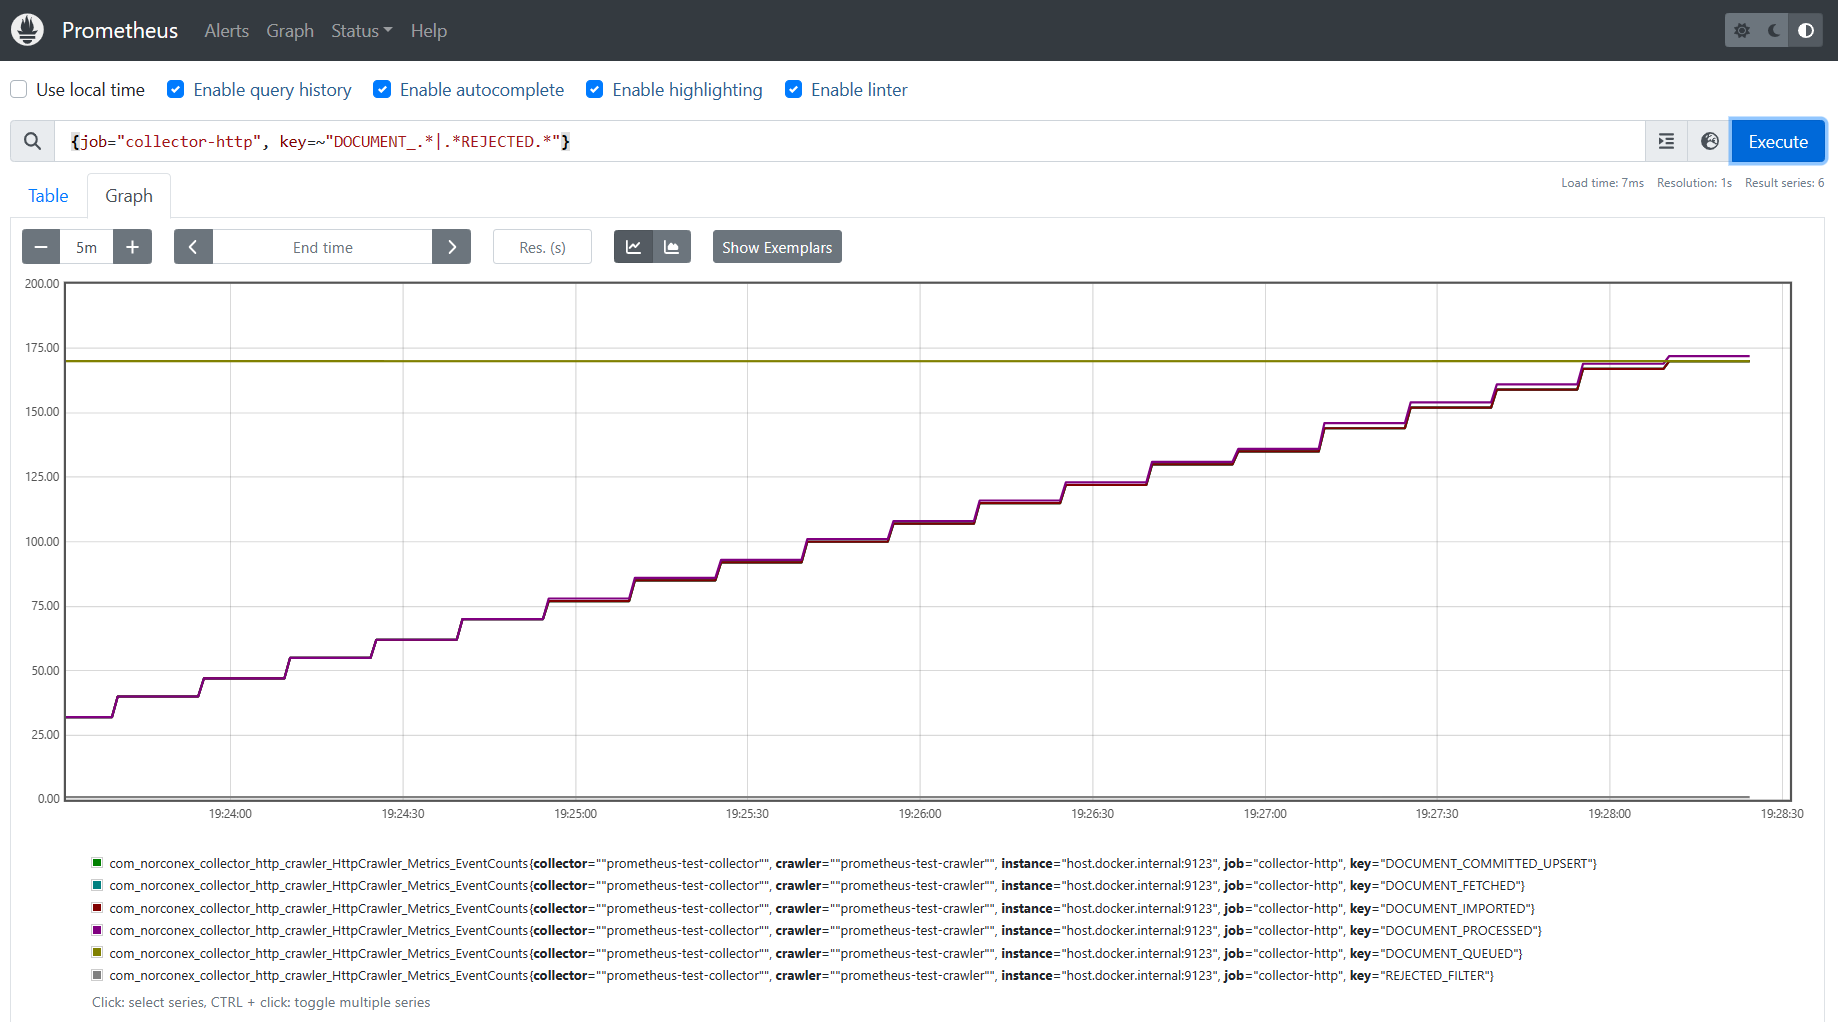Disable the Enable query history checkbox

coord(175,89)
